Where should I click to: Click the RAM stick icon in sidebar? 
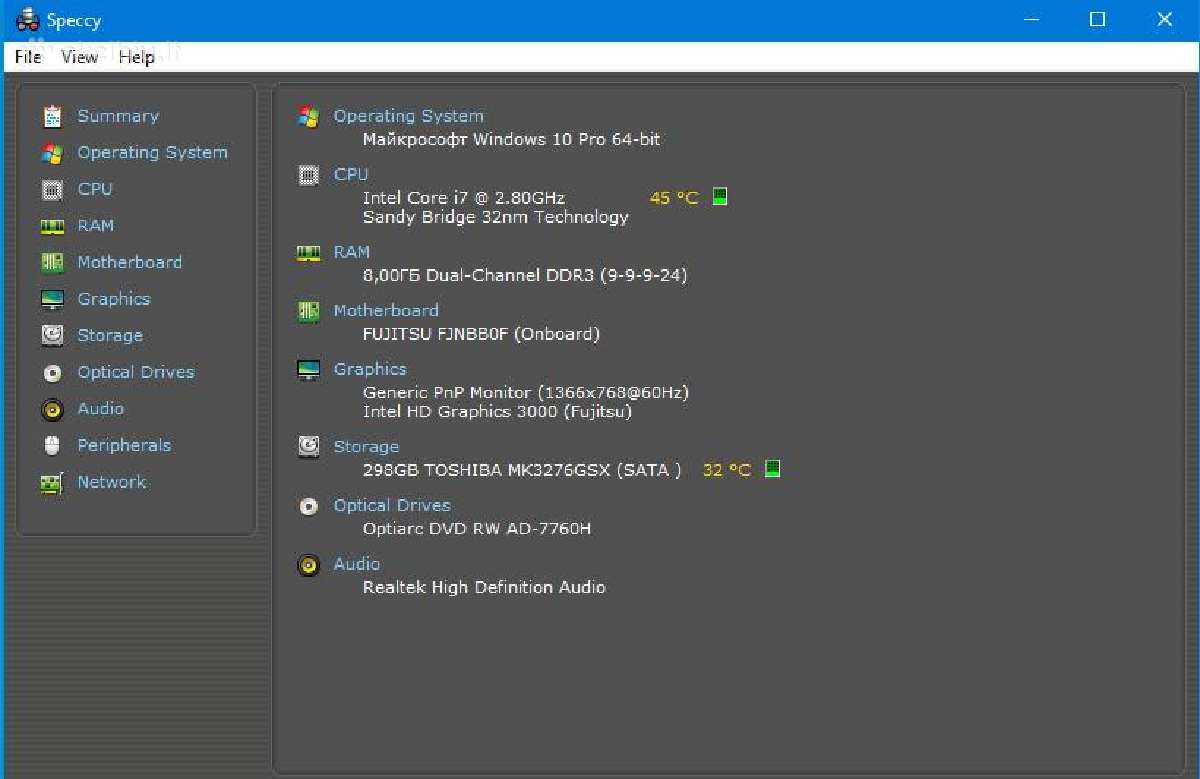tap(53, 226)
